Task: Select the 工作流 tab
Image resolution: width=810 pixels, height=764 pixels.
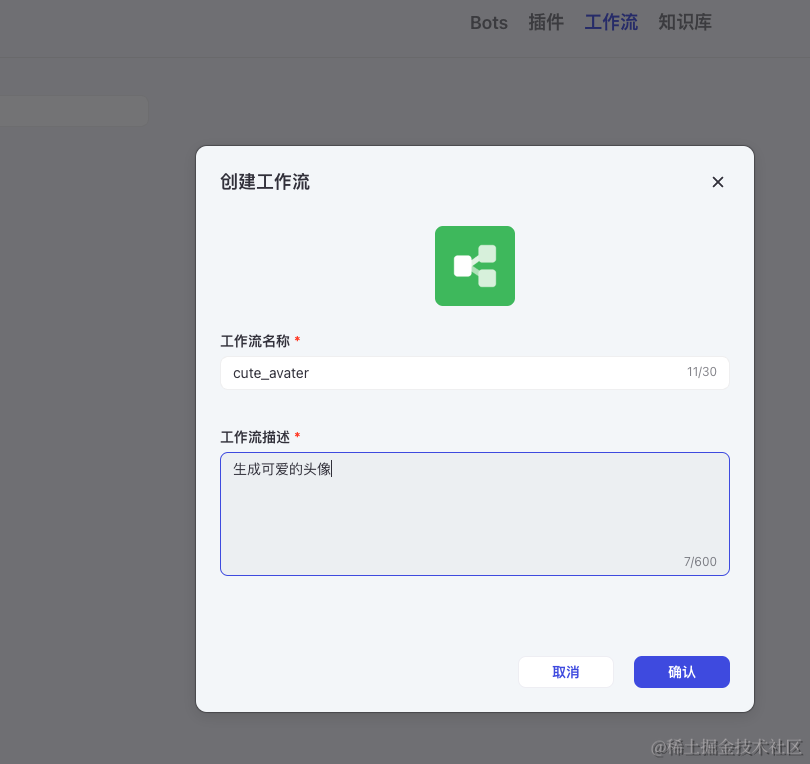Action: pyautogui.click(x=611, y=23)
